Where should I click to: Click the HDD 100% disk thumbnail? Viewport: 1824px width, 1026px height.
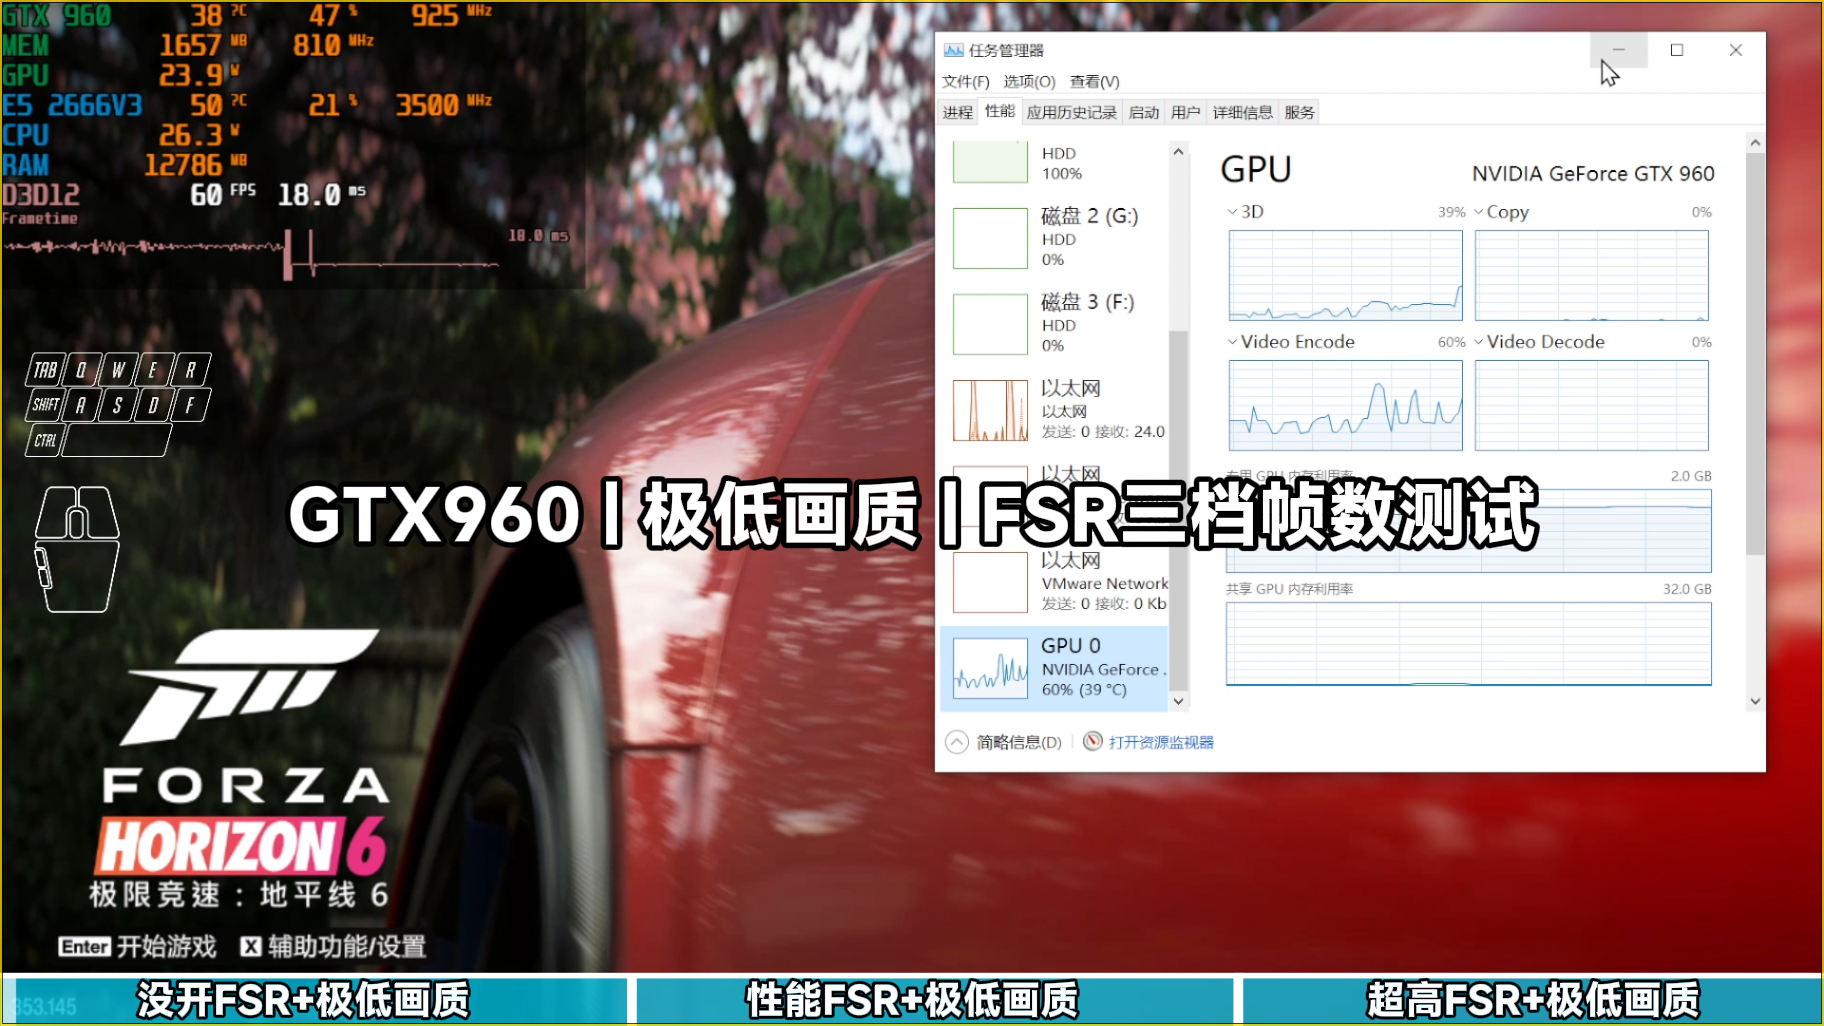(990, 161)
